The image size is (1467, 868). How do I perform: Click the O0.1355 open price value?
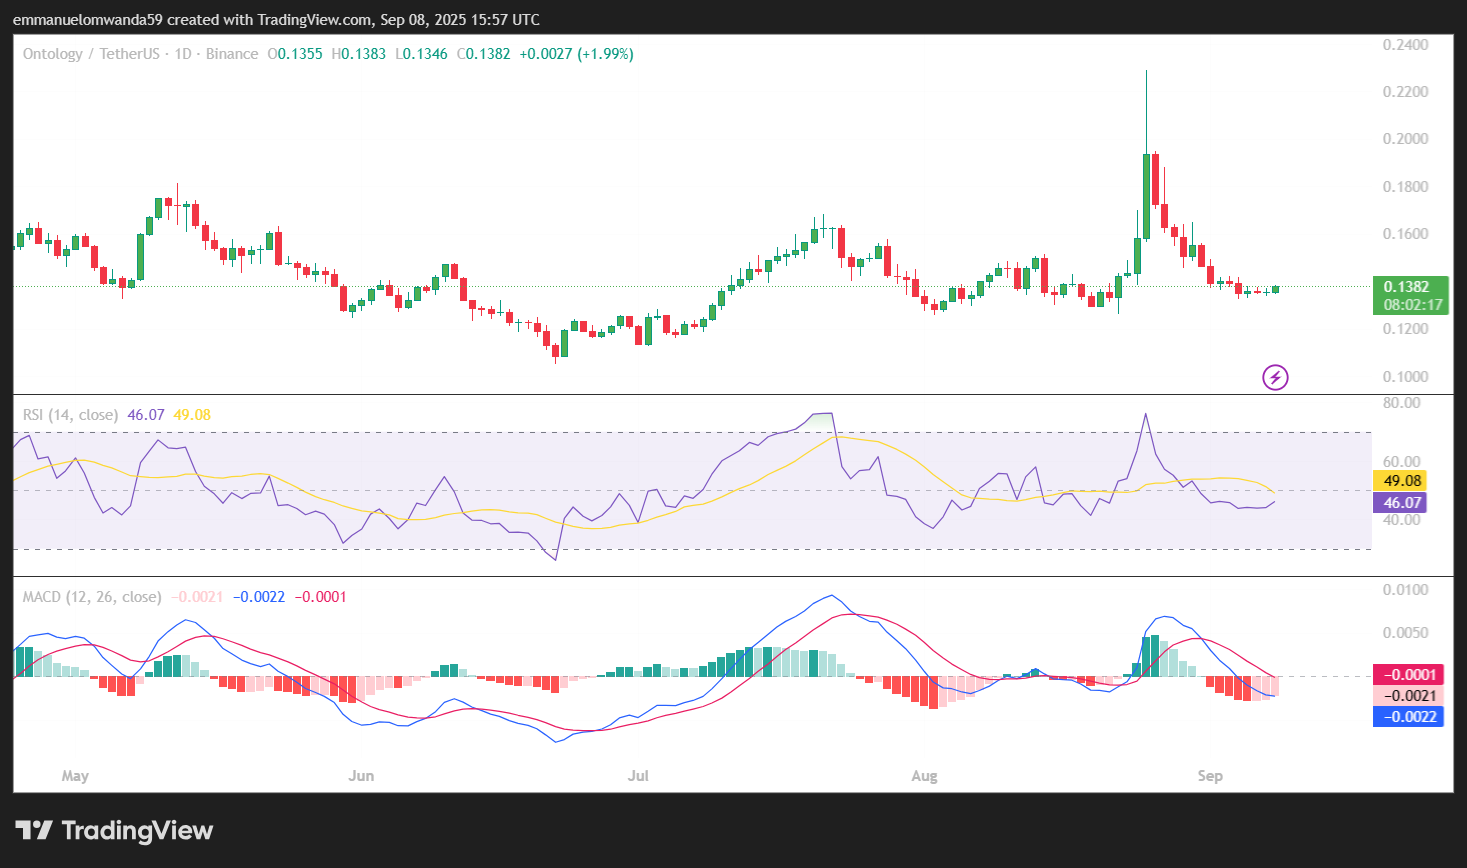(295, 54)
